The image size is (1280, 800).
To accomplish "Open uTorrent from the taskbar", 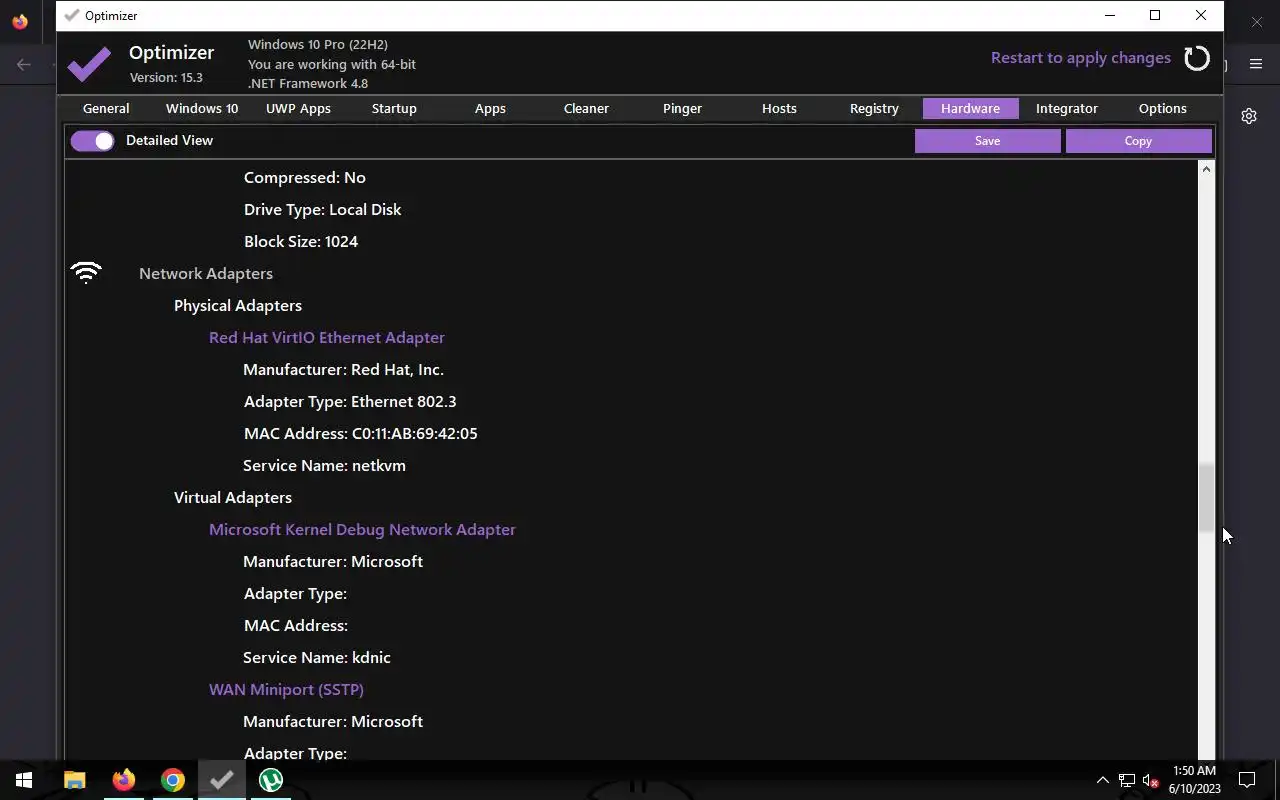I will (271, 780).
